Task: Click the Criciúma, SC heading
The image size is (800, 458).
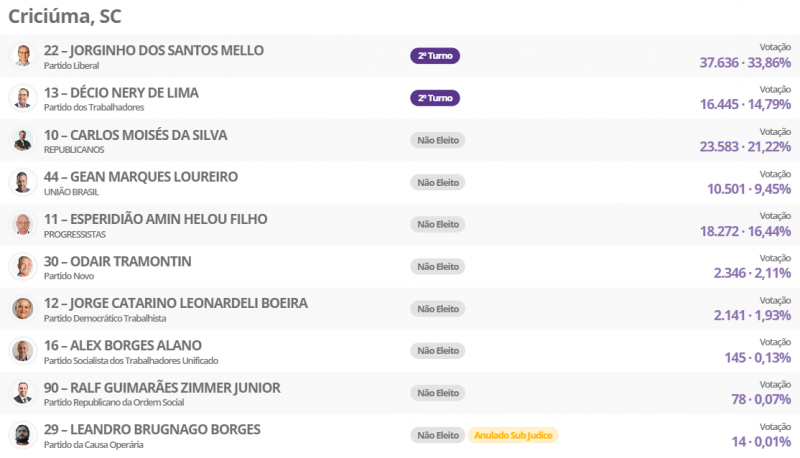Action: (x=65, y=16)
